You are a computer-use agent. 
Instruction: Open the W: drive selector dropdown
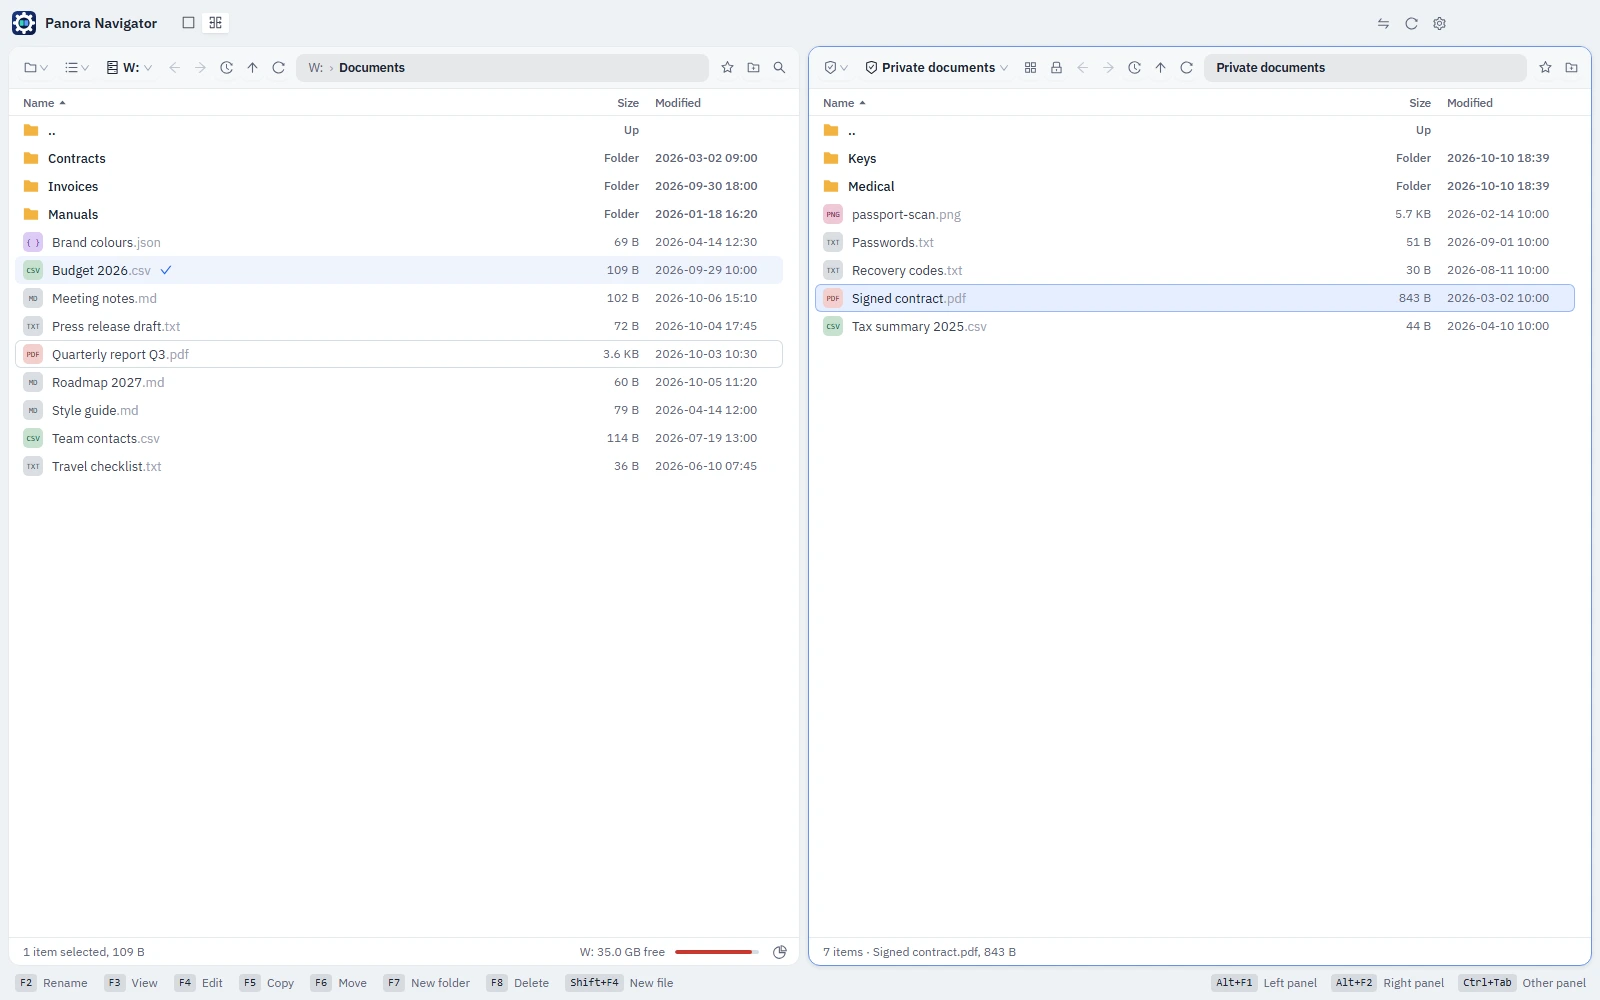(x=129, y=68)
